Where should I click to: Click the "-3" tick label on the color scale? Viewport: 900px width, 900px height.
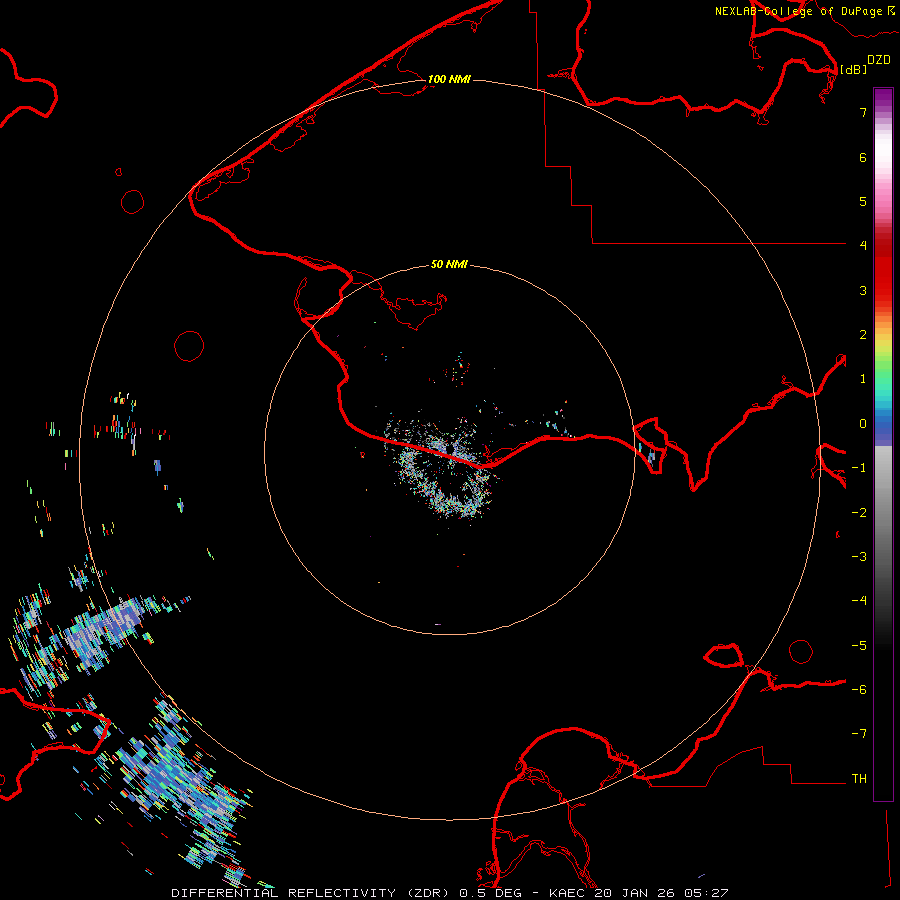point(859,557)
